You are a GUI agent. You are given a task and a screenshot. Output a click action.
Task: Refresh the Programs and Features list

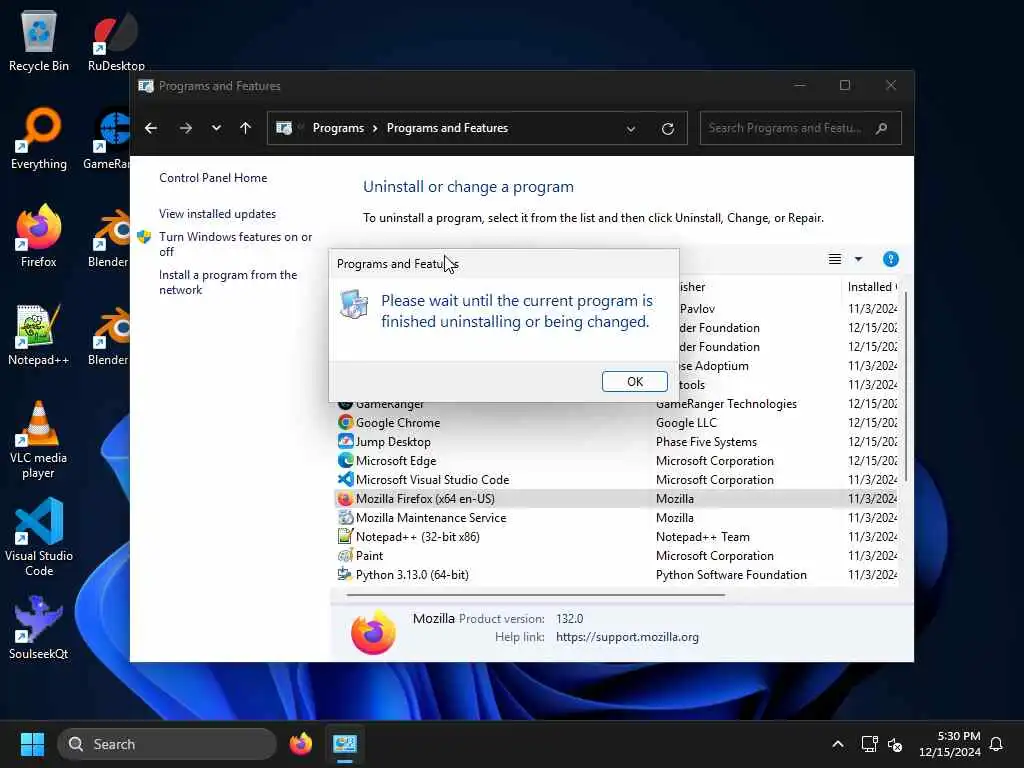tap(667, 128)
